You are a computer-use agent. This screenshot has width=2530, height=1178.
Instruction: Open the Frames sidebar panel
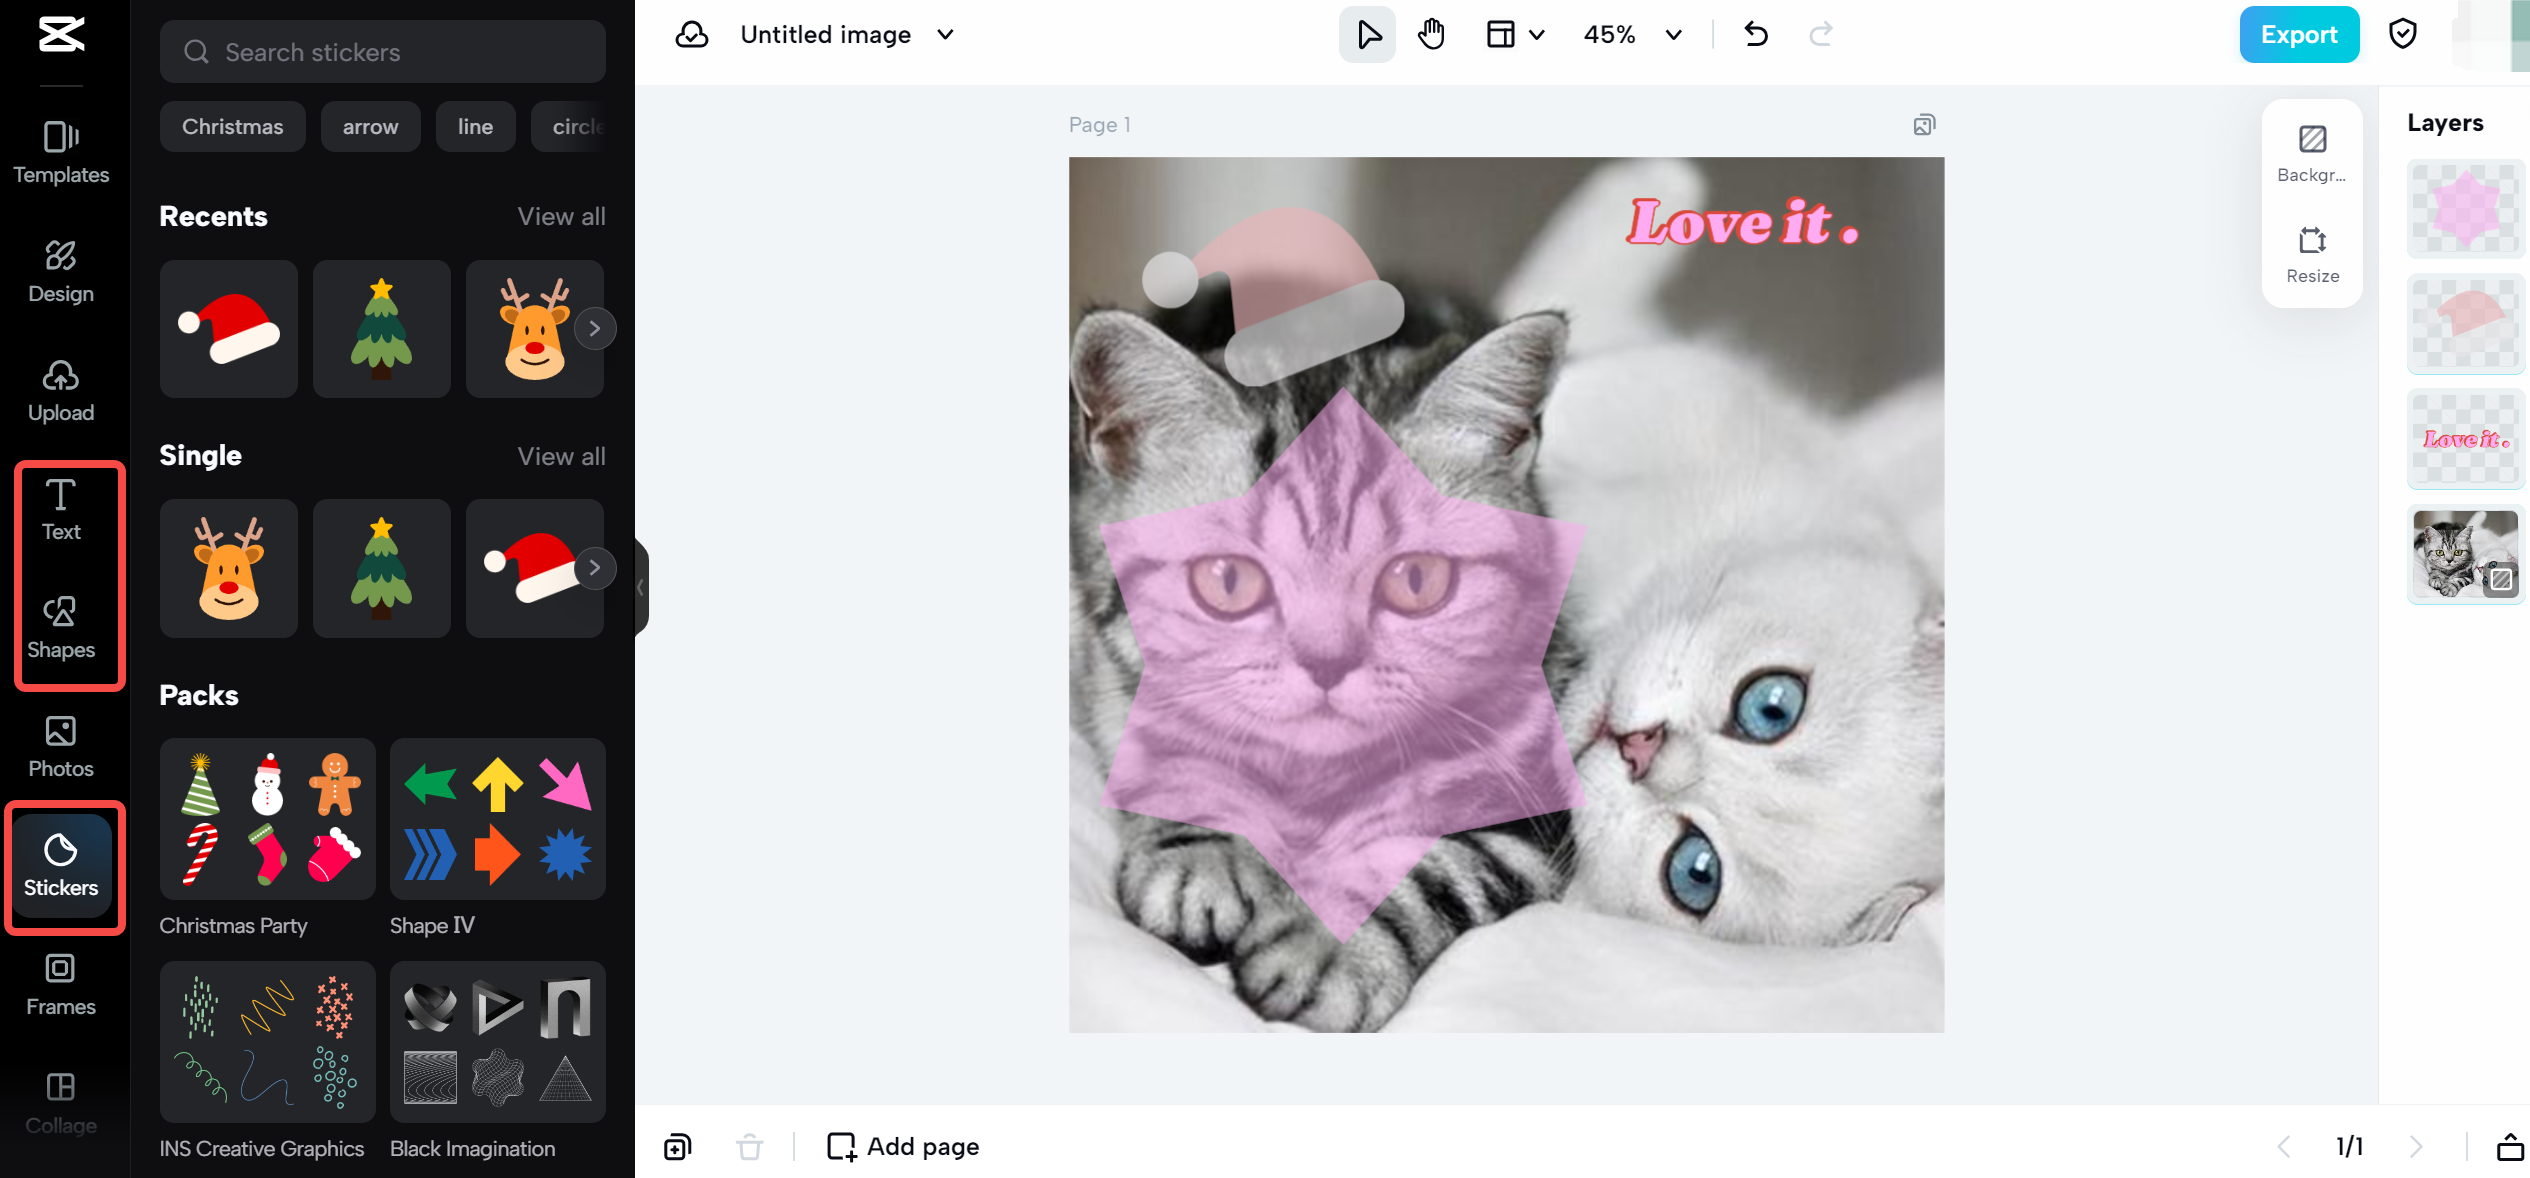pyautogui.click(x=61, y=984)
